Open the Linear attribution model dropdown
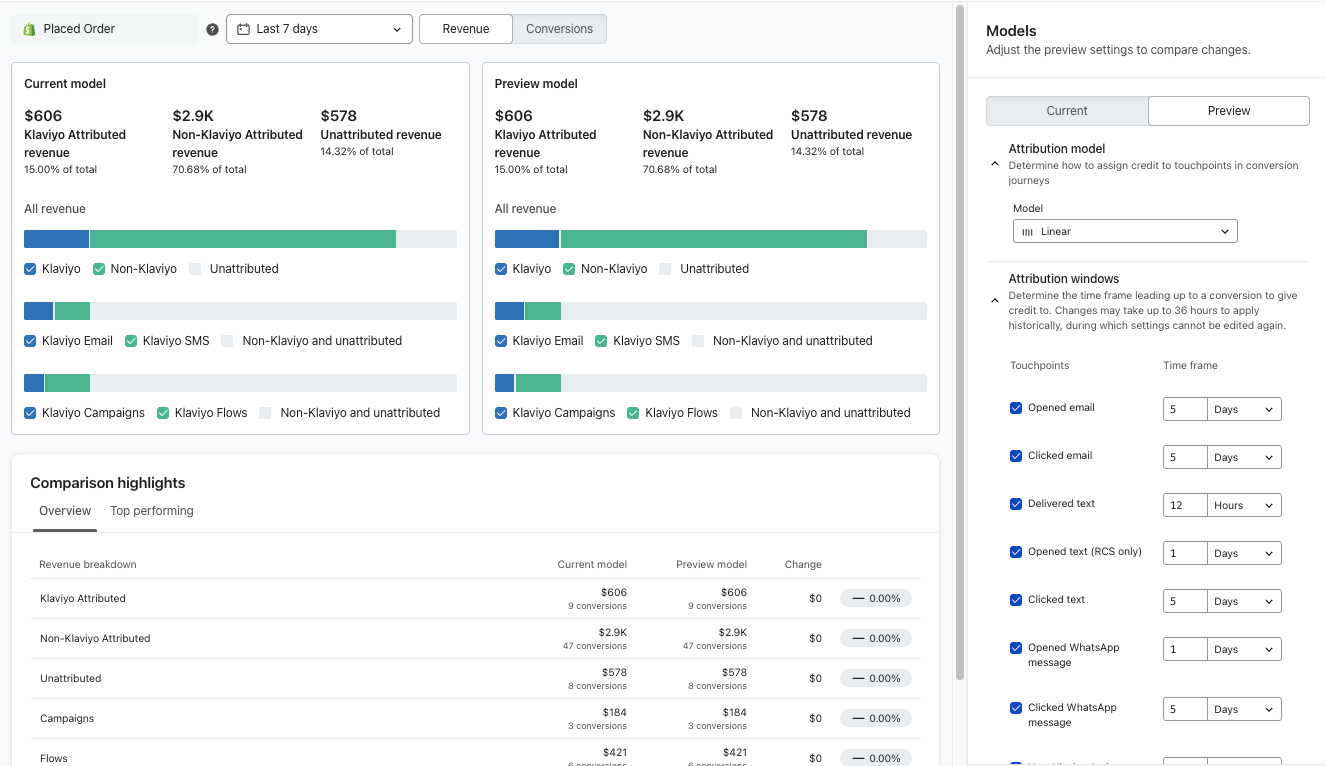Image resolution: width=1326 pixels, height=766 pixels. pos(1125,232)
